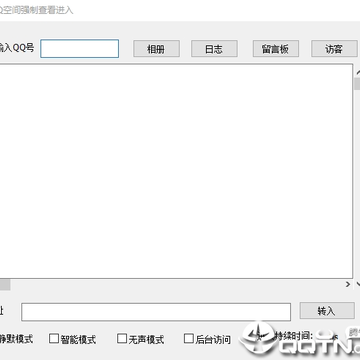Click the 日志 button
360x360 pixels.
(214, 49)
